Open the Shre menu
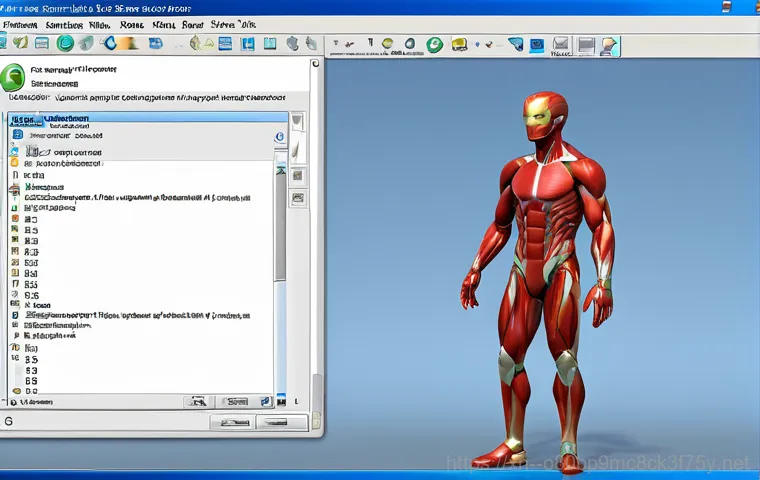Screen dimensions: 760x480 pyautogui.click(x=222, y=25)
